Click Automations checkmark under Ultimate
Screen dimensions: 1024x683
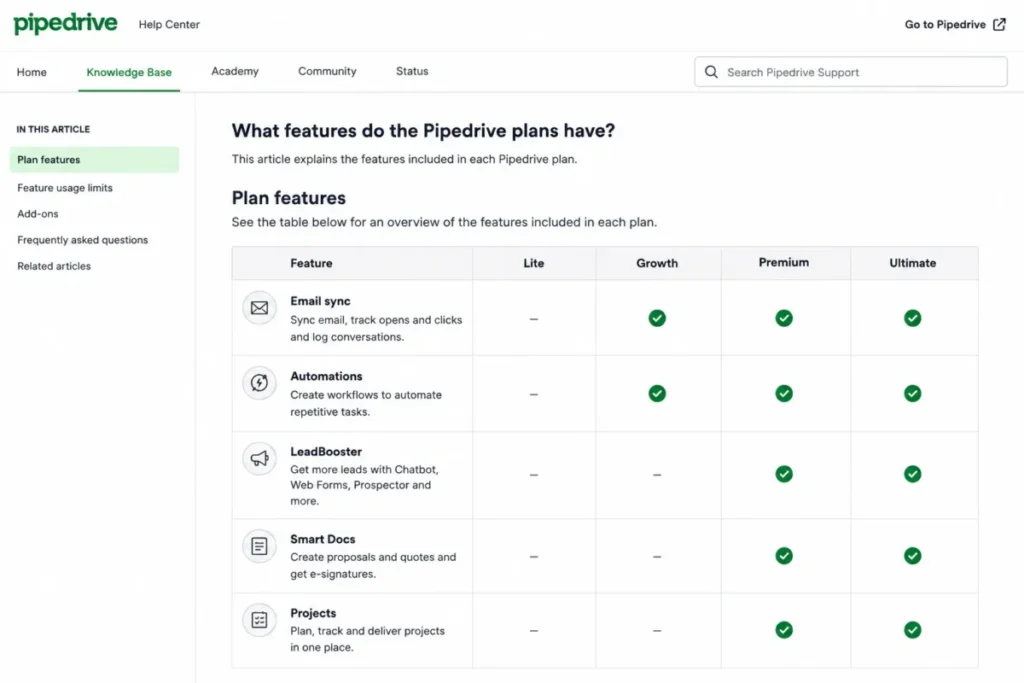point(912,394)
